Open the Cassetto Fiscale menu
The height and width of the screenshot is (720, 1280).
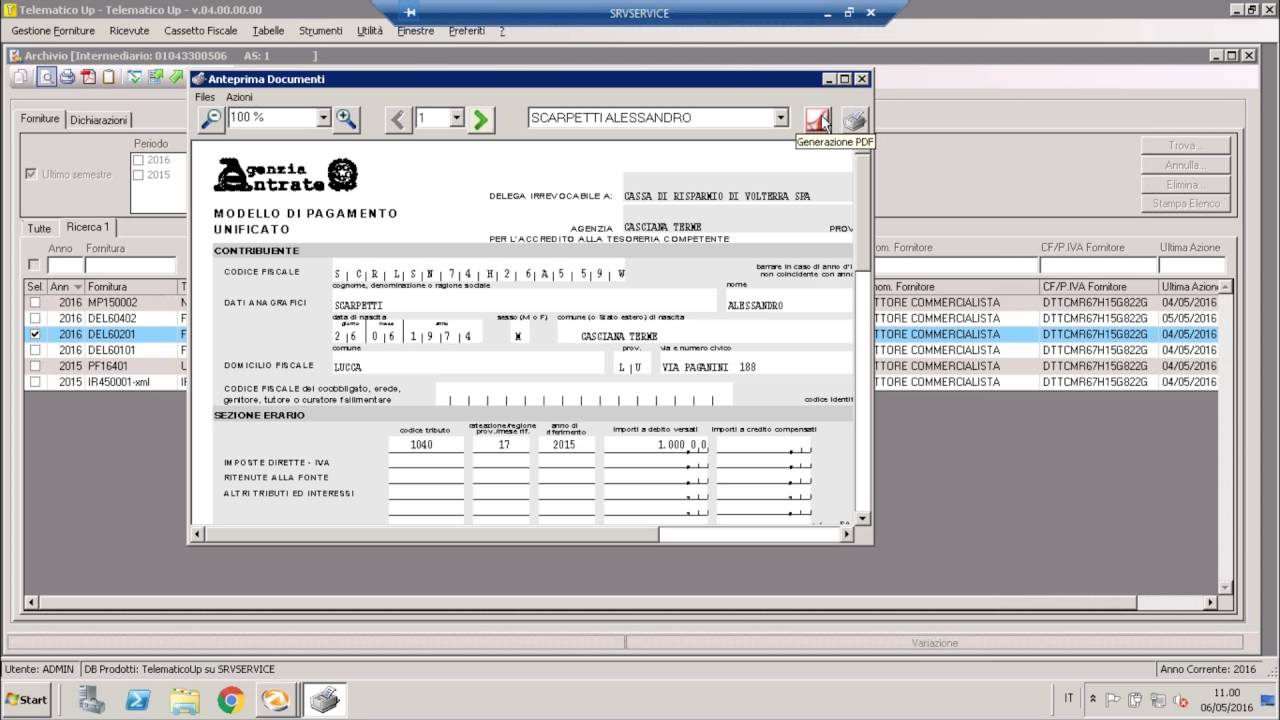coord(201,31)
